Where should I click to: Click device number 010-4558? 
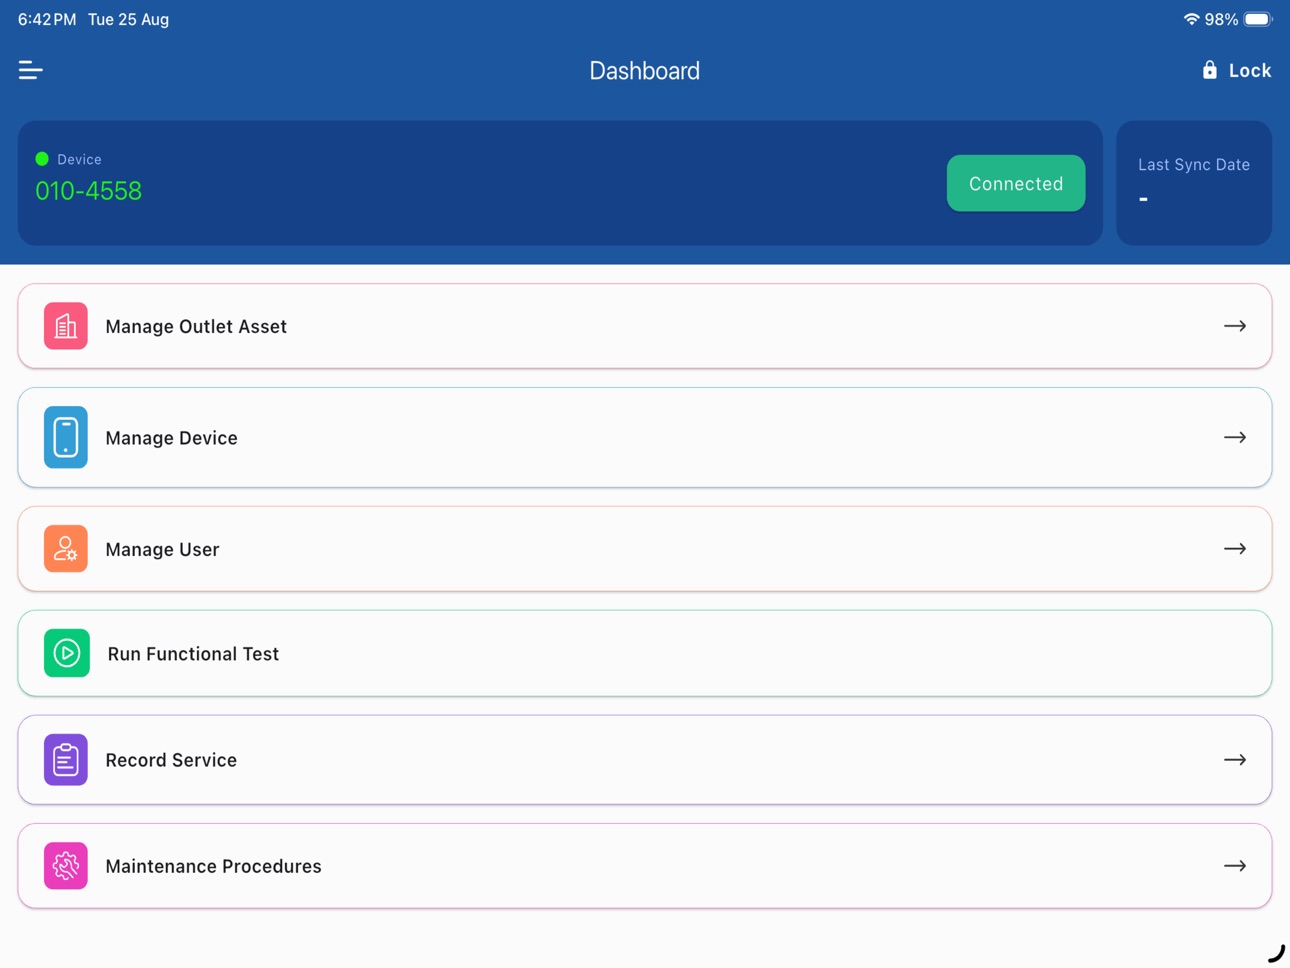[88, 191]
